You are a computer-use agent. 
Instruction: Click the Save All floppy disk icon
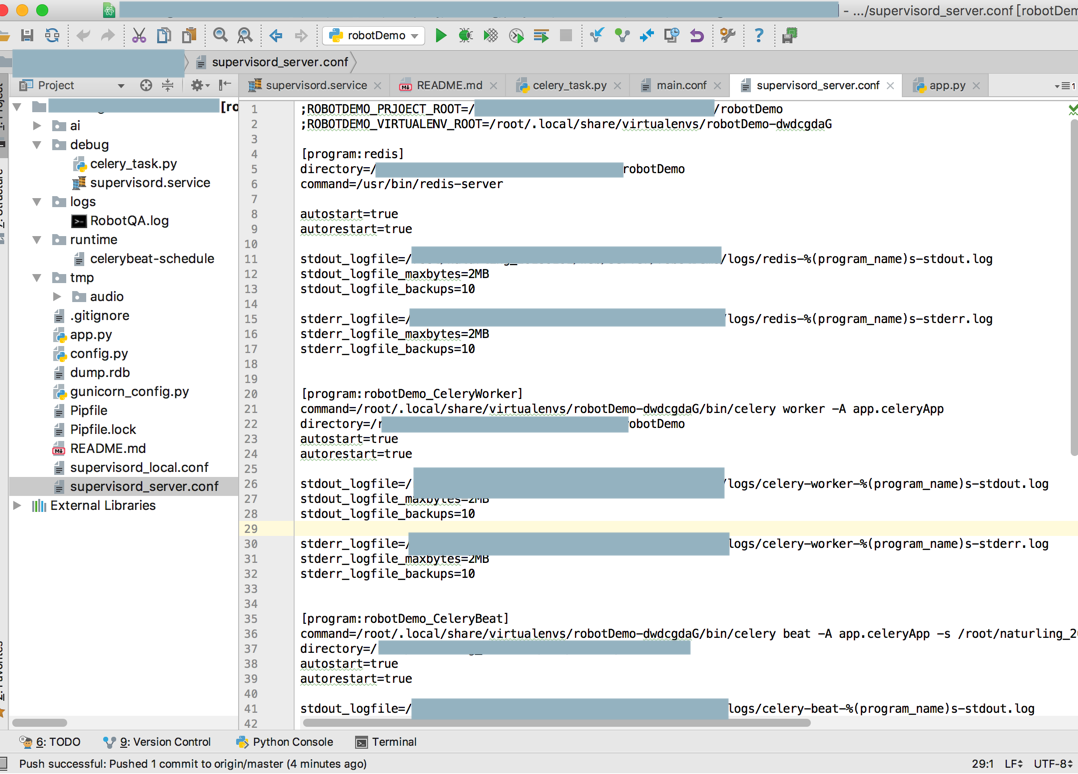27,36
